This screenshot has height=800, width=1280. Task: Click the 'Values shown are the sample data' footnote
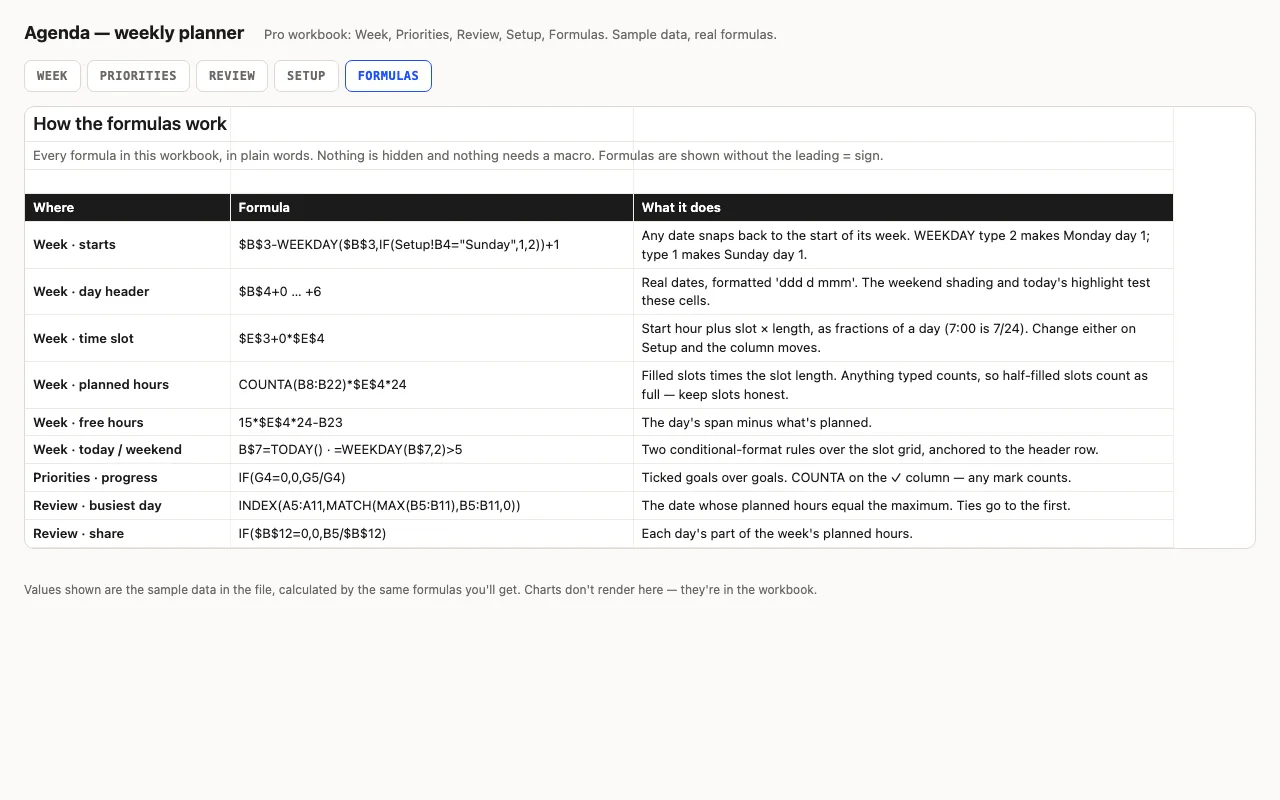[x=420, y=590]
